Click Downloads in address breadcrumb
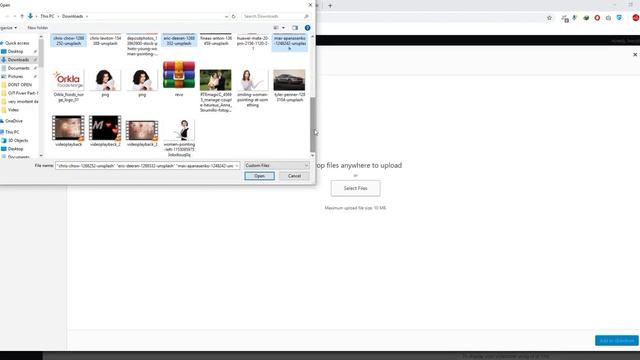 (73, 16)
